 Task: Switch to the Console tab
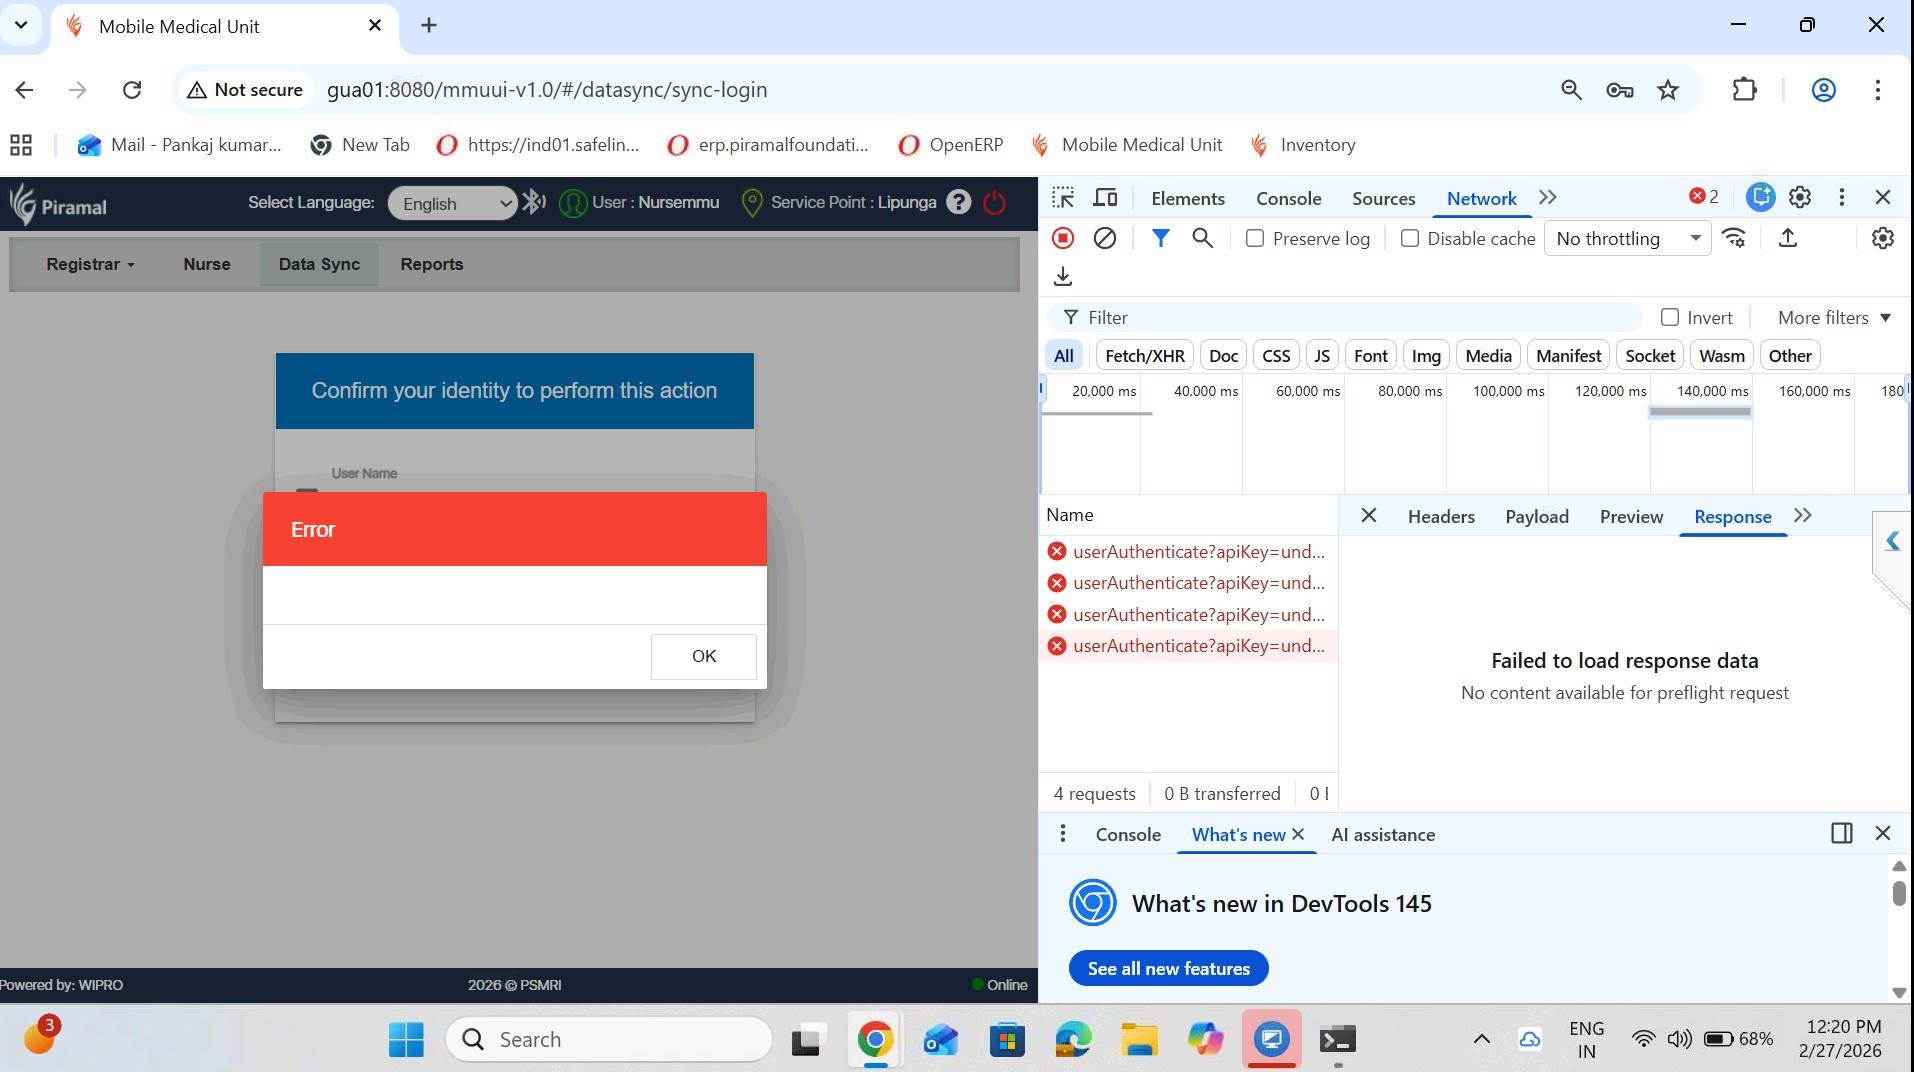pyautogui.click(x=1288, y=198)
